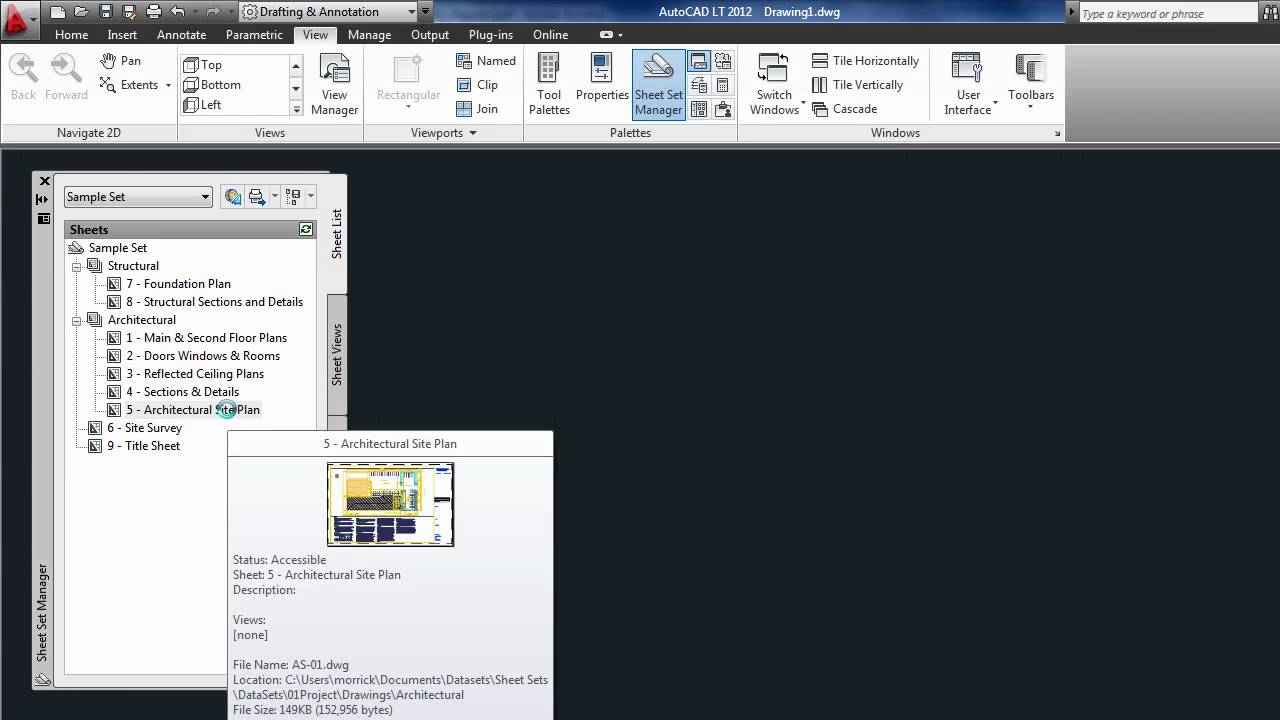This screenshot has width=1280, height=720.
Task: Click the Named viewports button
Action: pyautogui.click(x=486, y=61)
